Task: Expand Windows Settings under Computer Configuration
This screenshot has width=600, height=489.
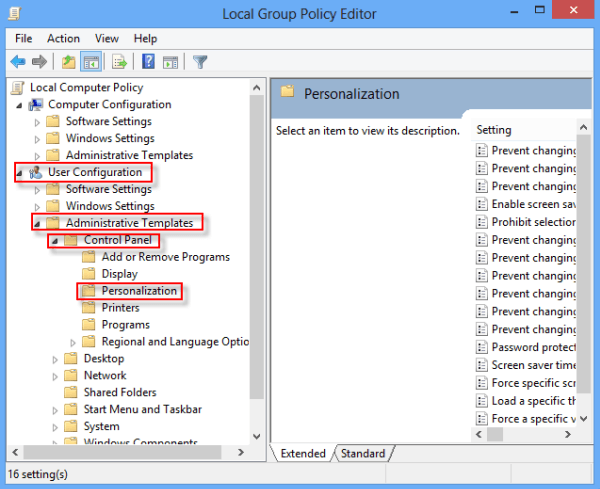Action: (37, 139)
